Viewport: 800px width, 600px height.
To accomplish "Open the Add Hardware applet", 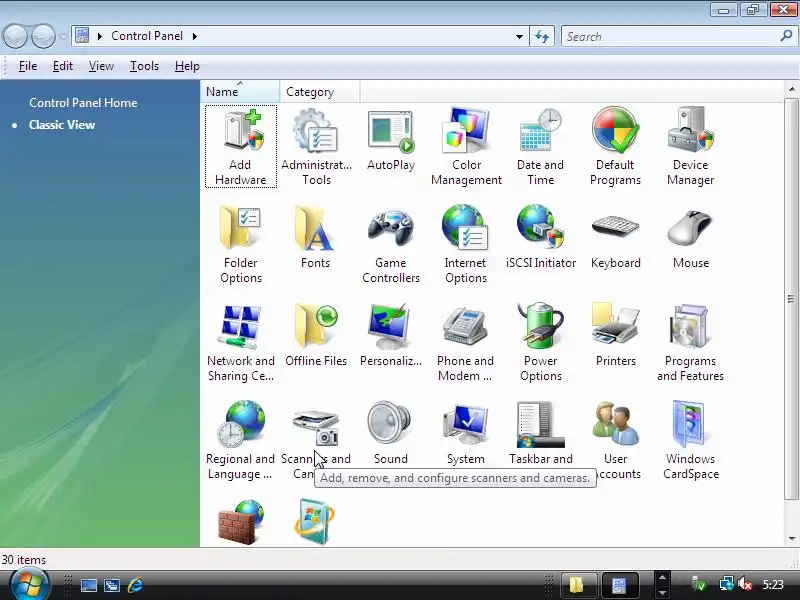I will click(241, 147).
